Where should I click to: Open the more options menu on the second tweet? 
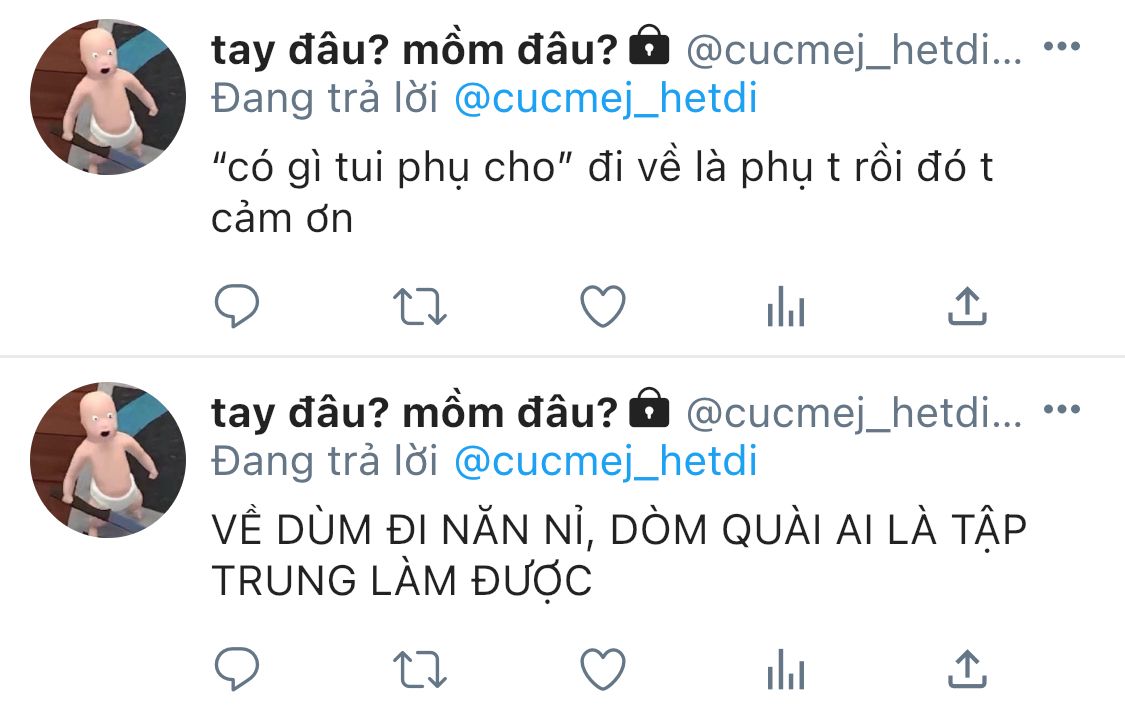pyautogui.click(x=1062, y=410)
